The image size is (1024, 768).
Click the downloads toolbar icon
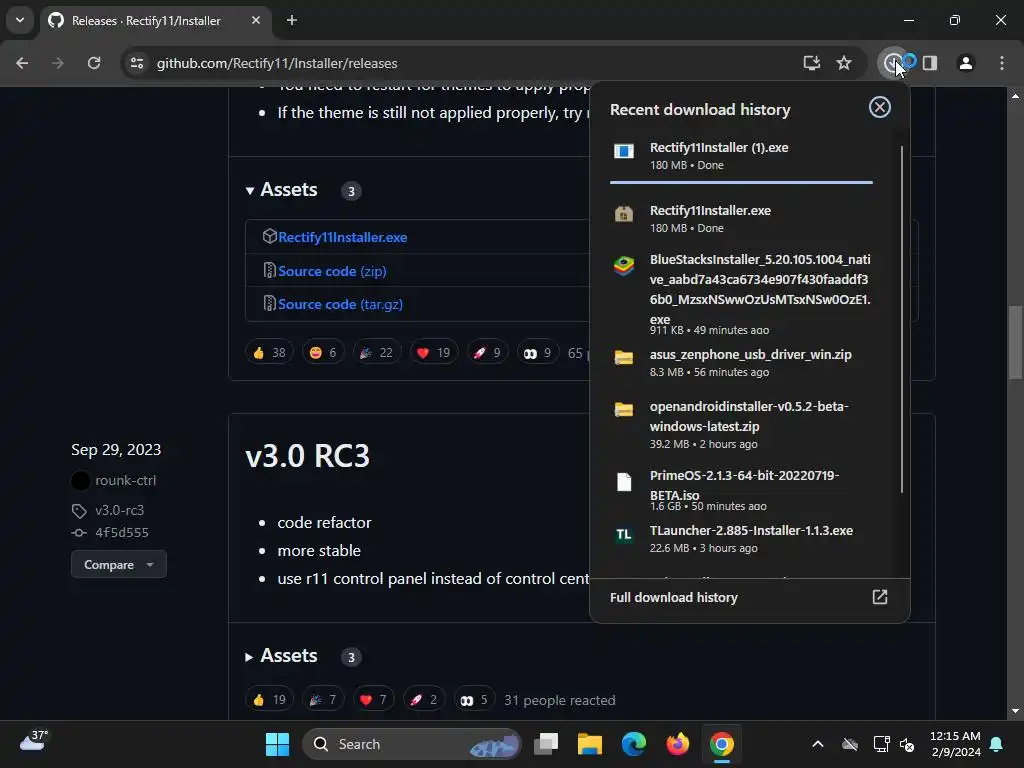(893, 63)
